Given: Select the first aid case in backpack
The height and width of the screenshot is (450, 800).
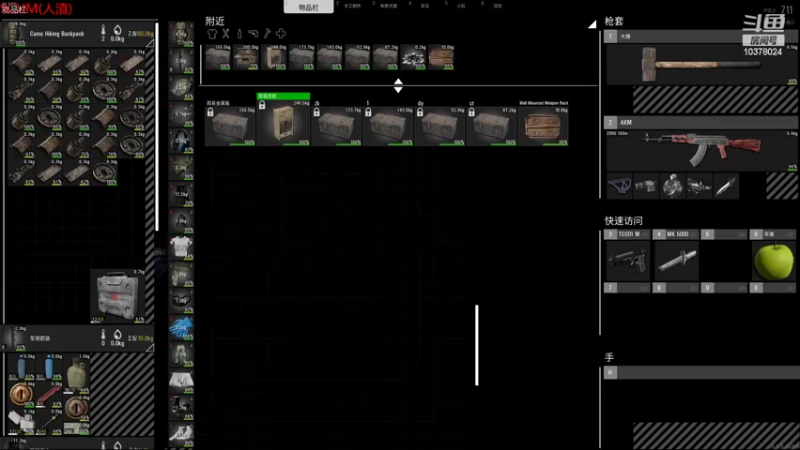Looking at the screenshot, I should point(118,296).
